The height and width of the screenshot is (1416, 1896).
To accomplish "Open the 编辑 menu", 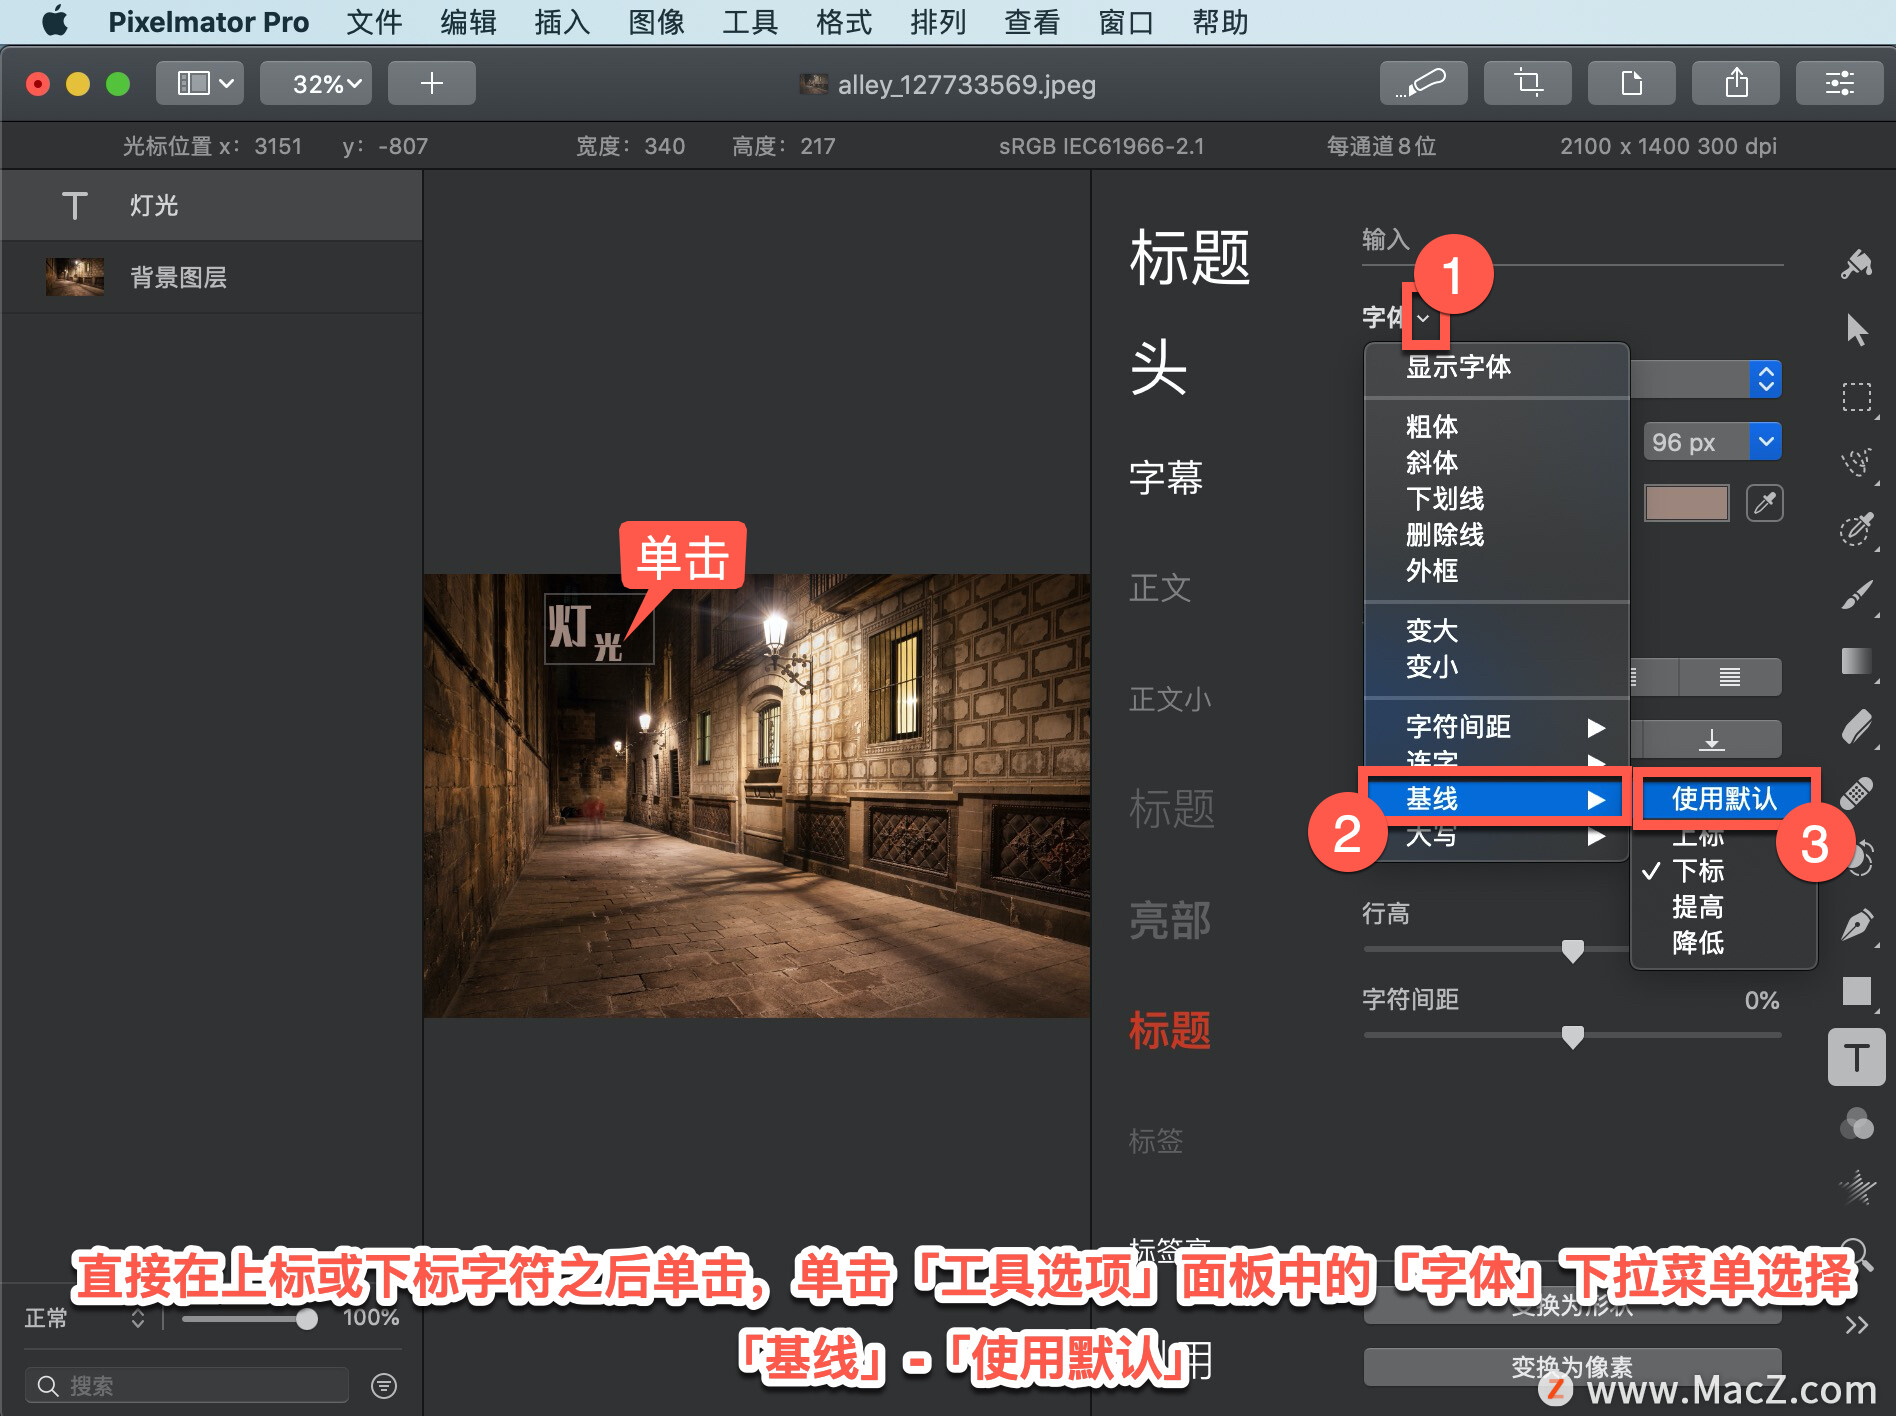I will tap(468, 22).
